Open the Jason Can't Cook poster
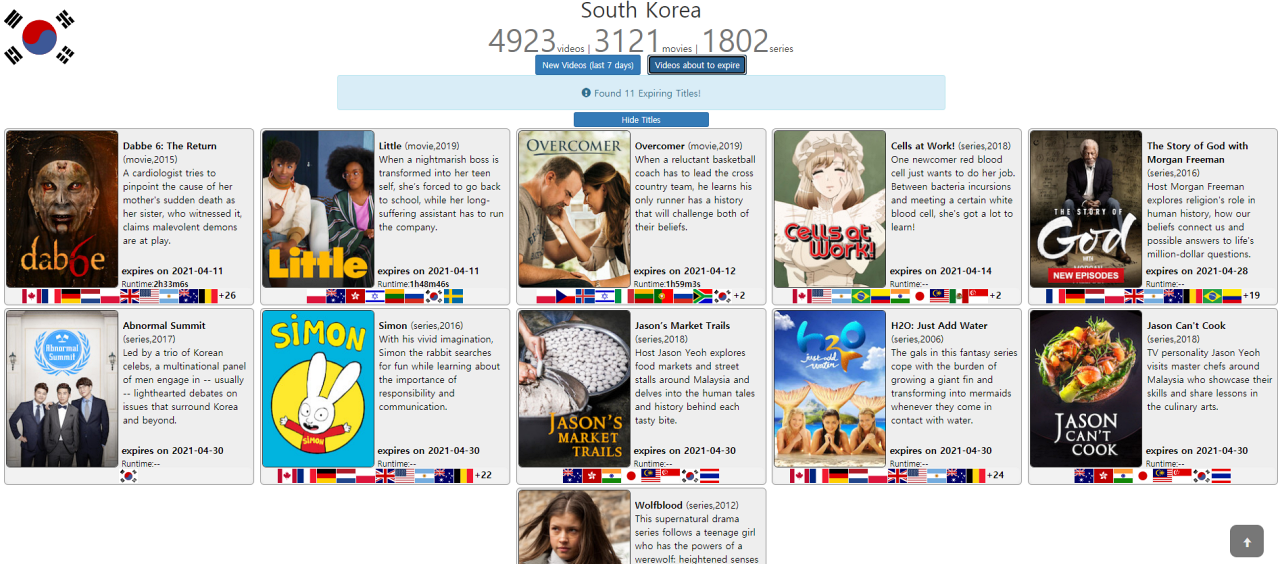Viewport: 1280px width, 564px height. click(1086, 389)
